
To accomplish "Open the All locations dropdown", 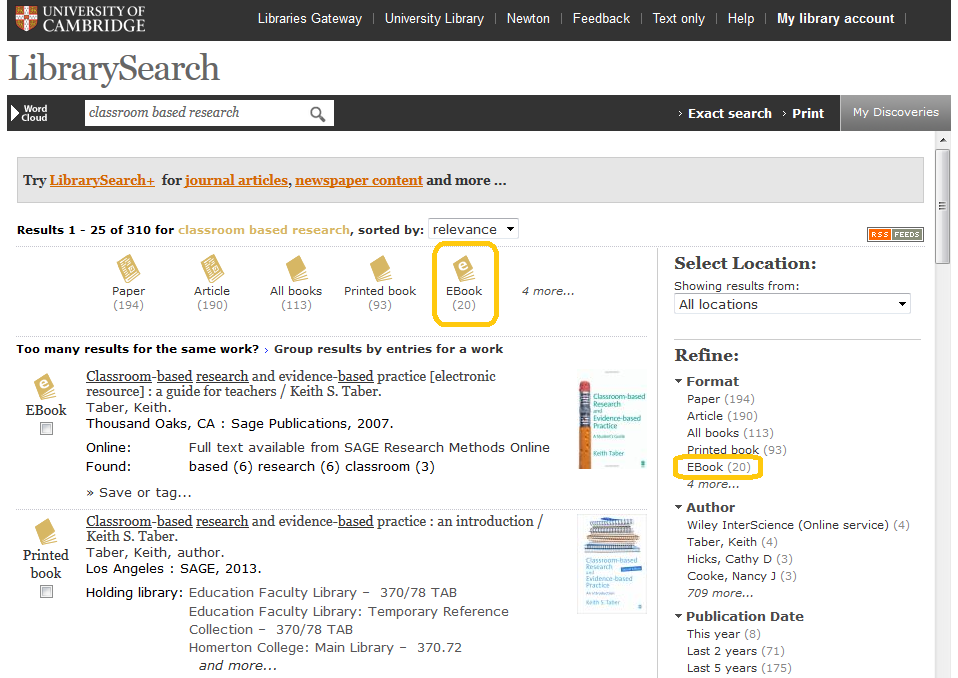I will (x=792, y=304).
